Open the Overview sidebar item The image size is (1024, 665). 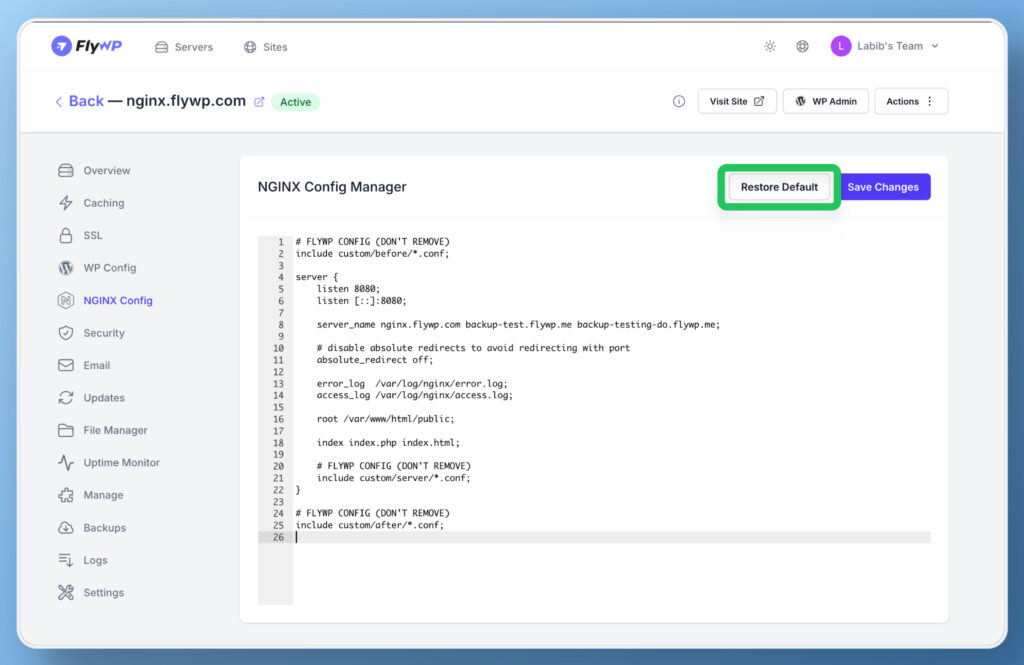94,170
